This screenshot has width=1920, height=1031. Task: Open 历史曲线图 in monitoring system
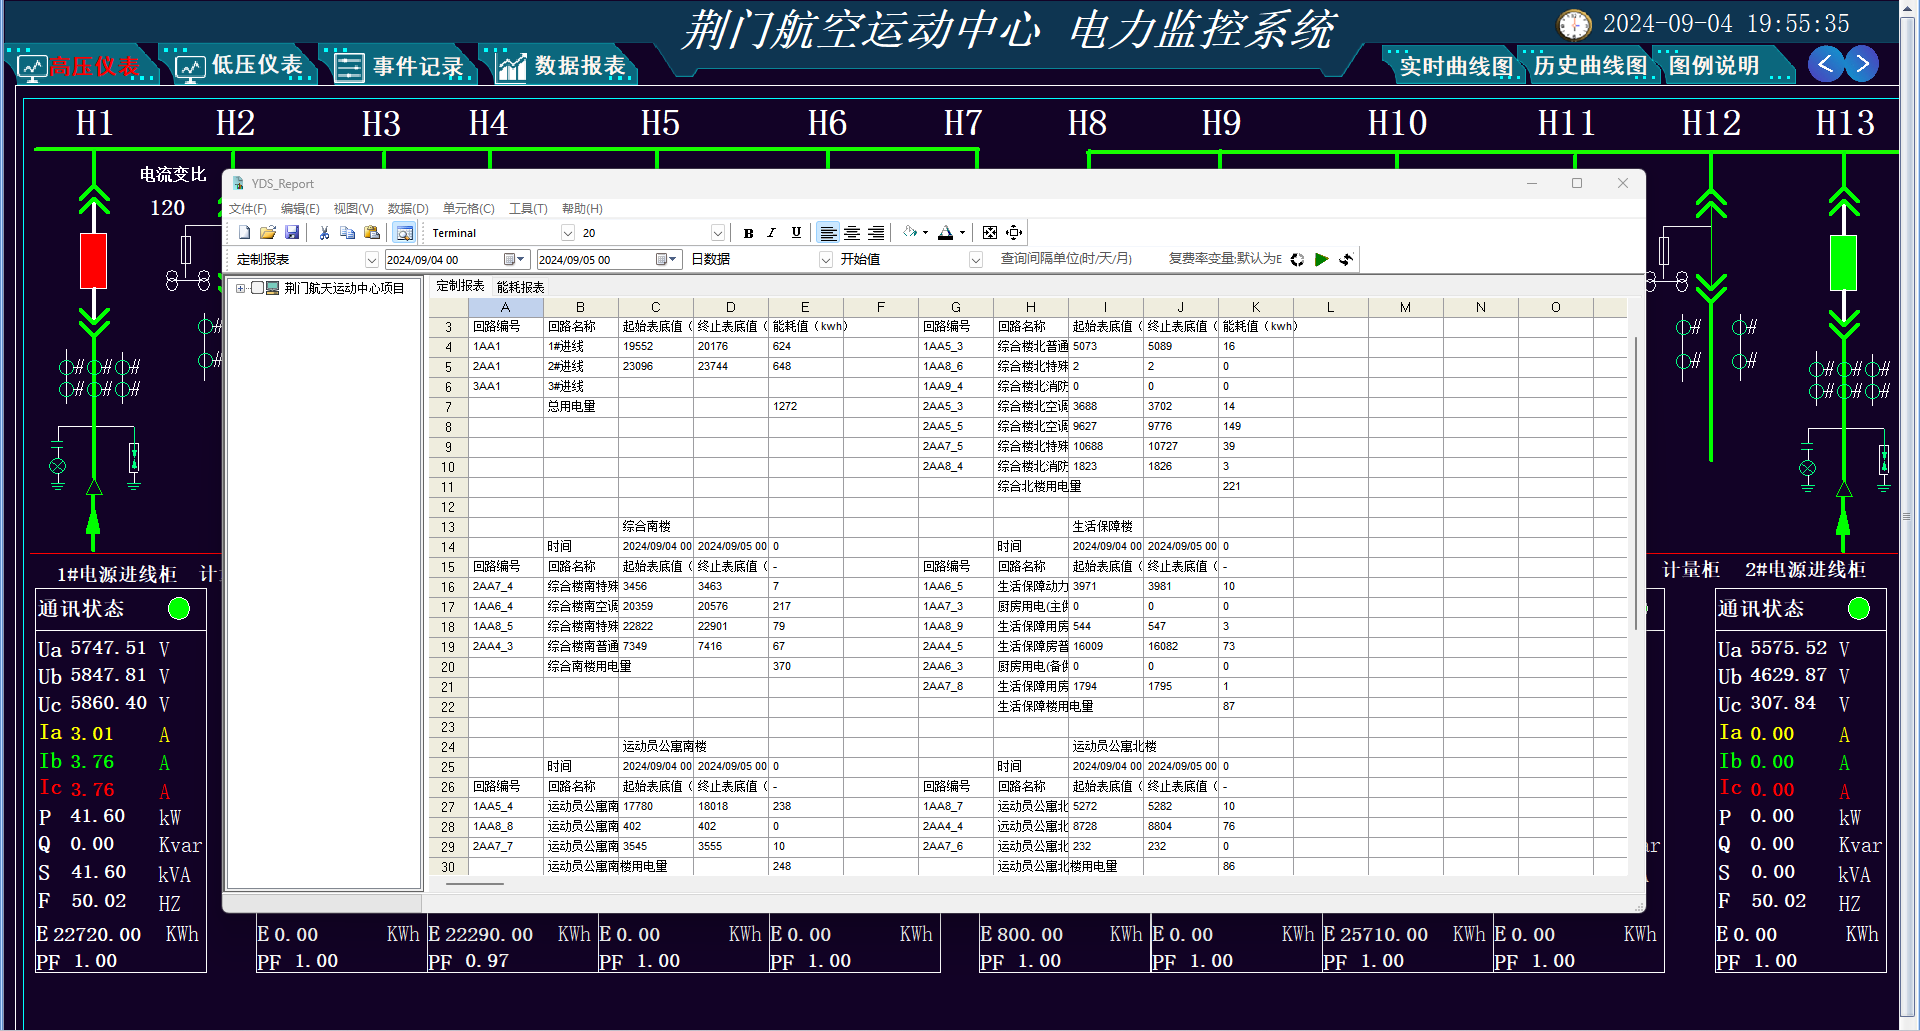tap(1590, 66)
